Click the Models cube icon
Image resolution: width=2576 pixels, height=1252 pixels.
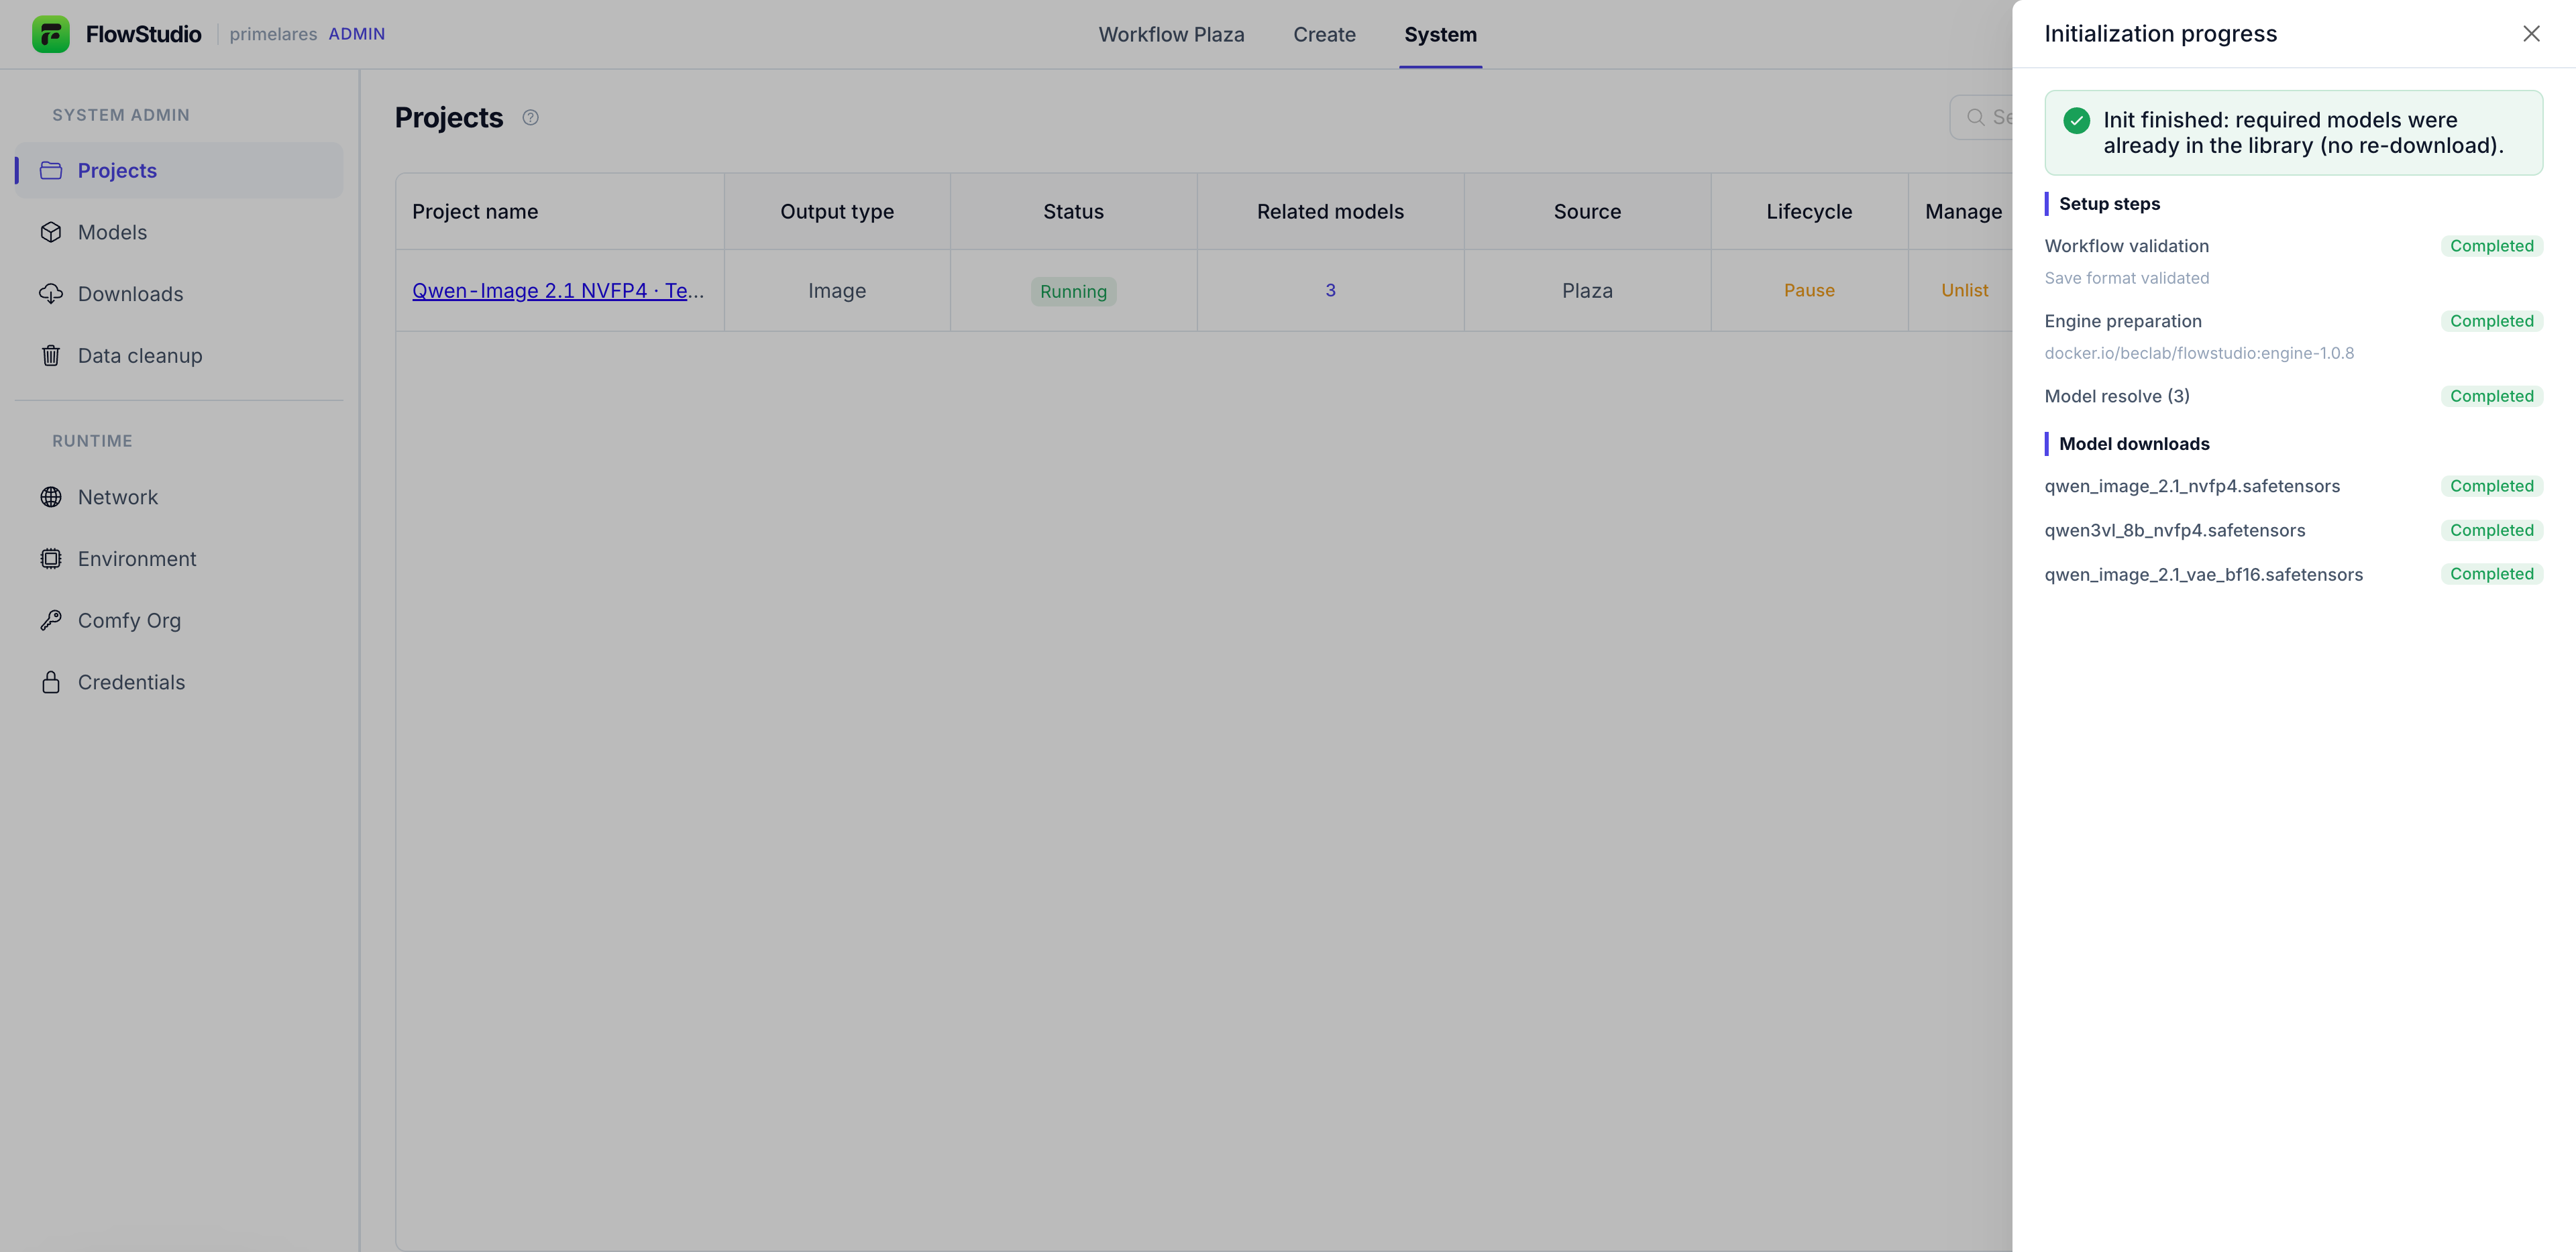(x=51, y=232)
